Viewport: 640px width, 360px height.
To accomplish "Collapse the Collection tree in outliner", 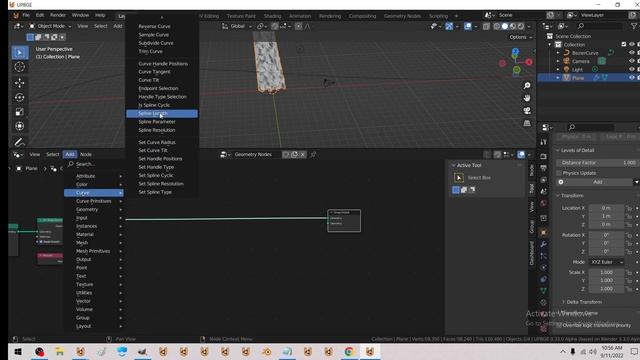I will [x=550, y=44].
